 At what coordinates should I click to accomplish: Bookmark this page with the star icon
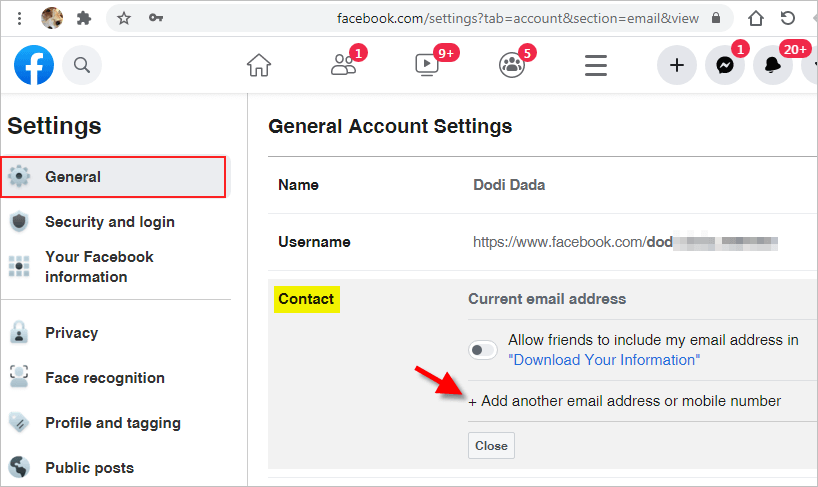click(x=124, y=19)
